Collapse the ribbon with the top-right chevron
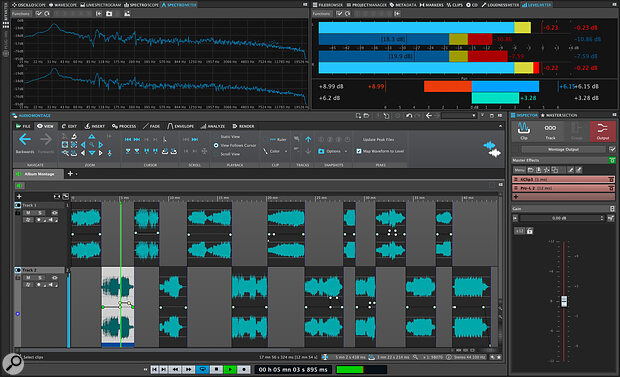 (x=500, y=126)
